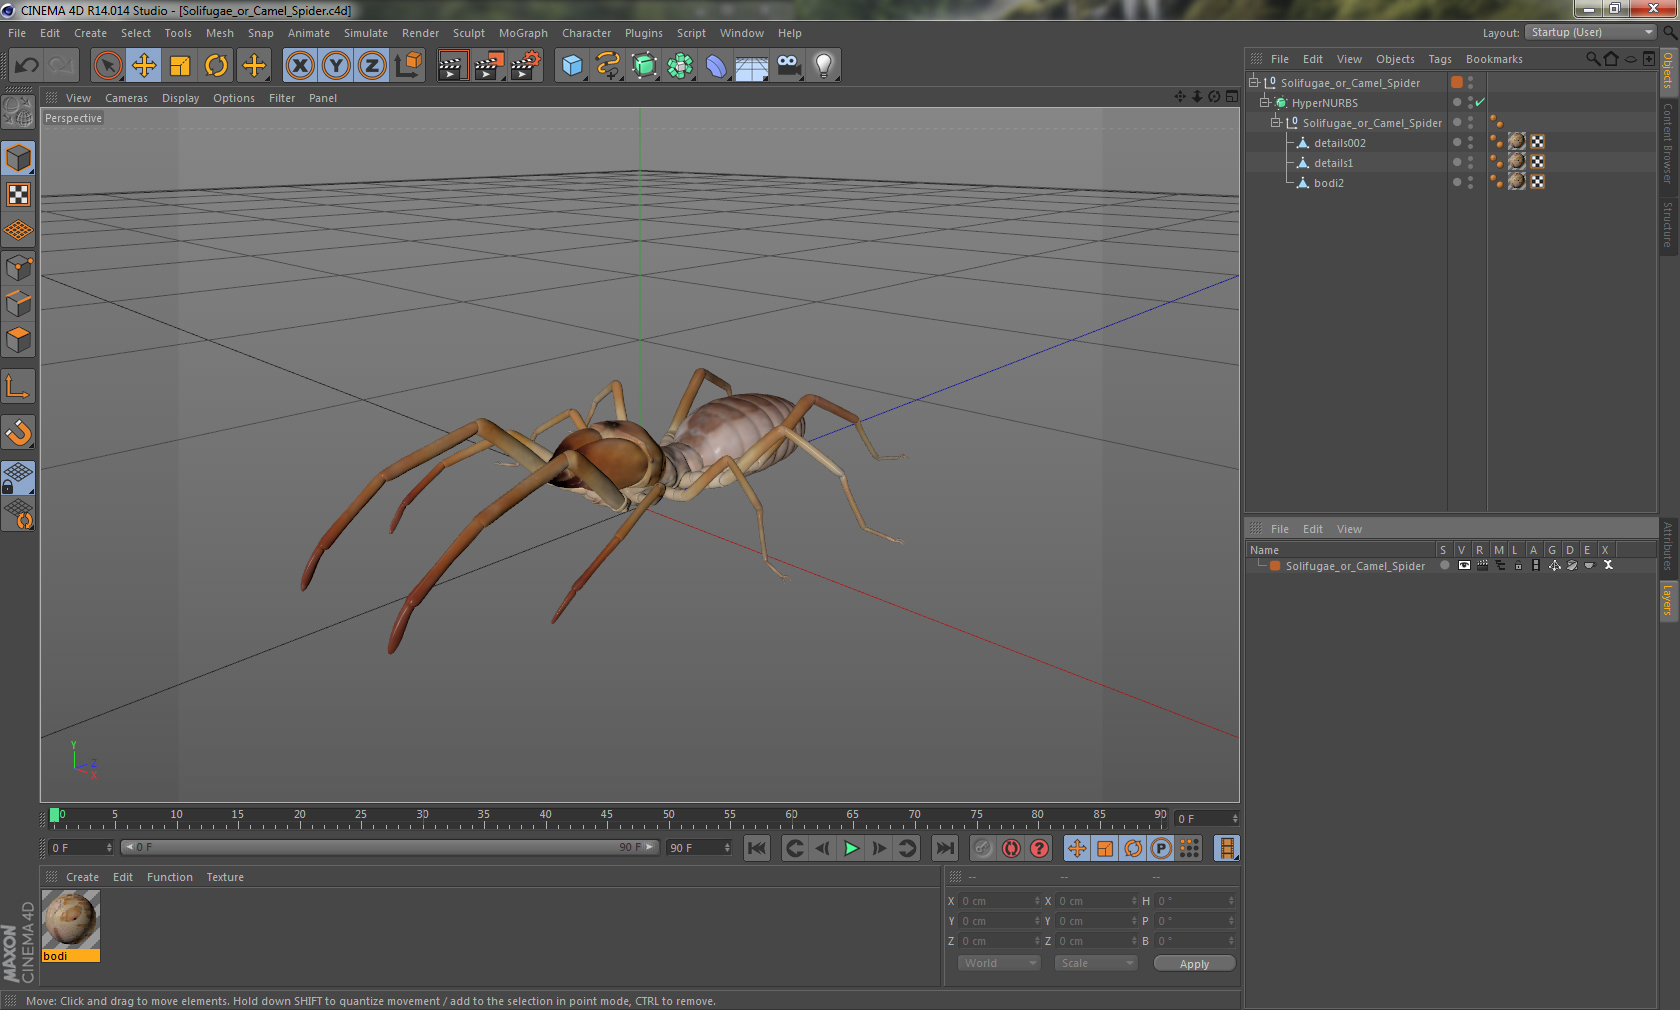Viewport: 1680px width, 1010px height.
Task: Add a light object
Action: (x=824, y=66)
